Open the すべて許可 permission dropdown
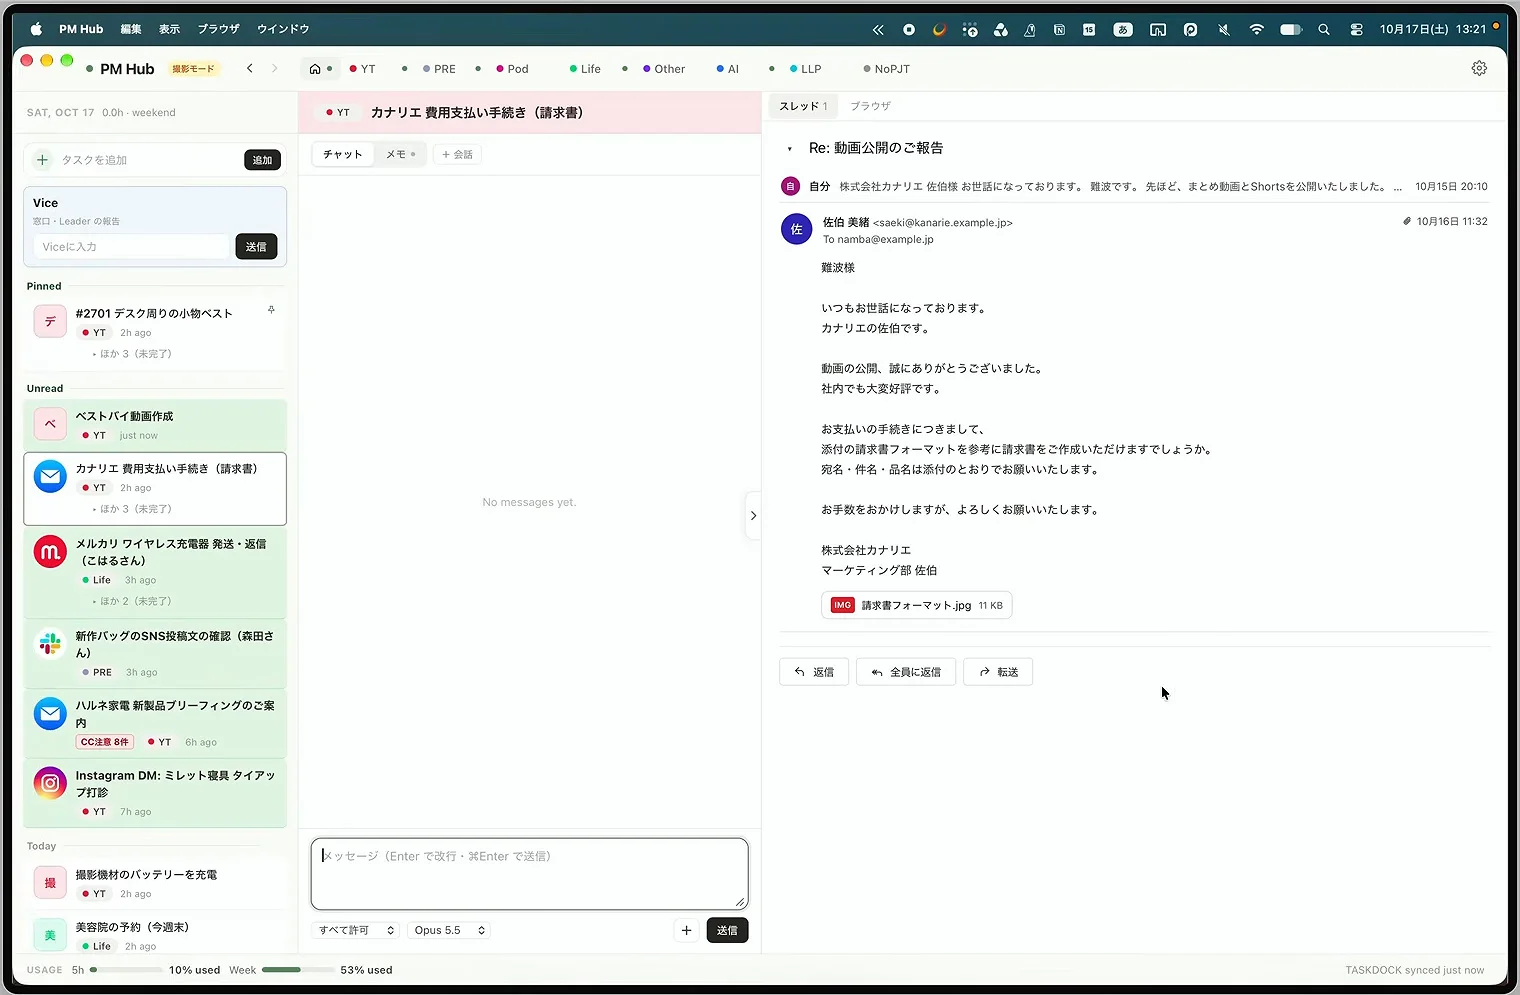 point(356,930)
